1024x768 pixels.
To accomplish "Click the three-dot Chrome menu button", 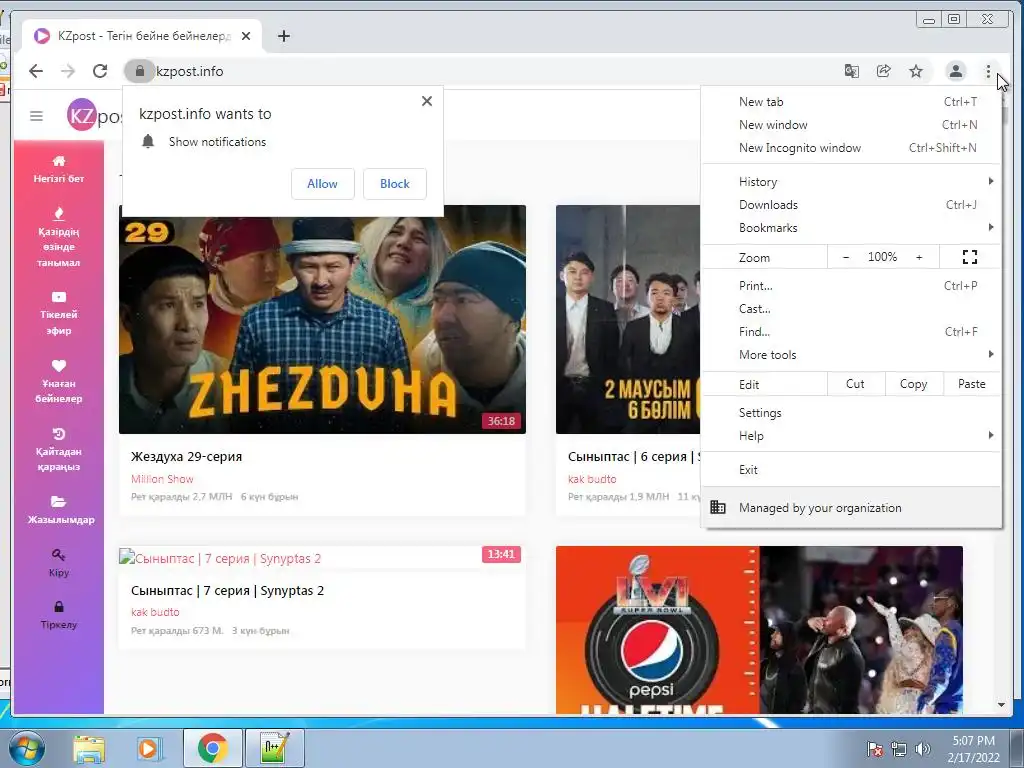I will (988, 71).
